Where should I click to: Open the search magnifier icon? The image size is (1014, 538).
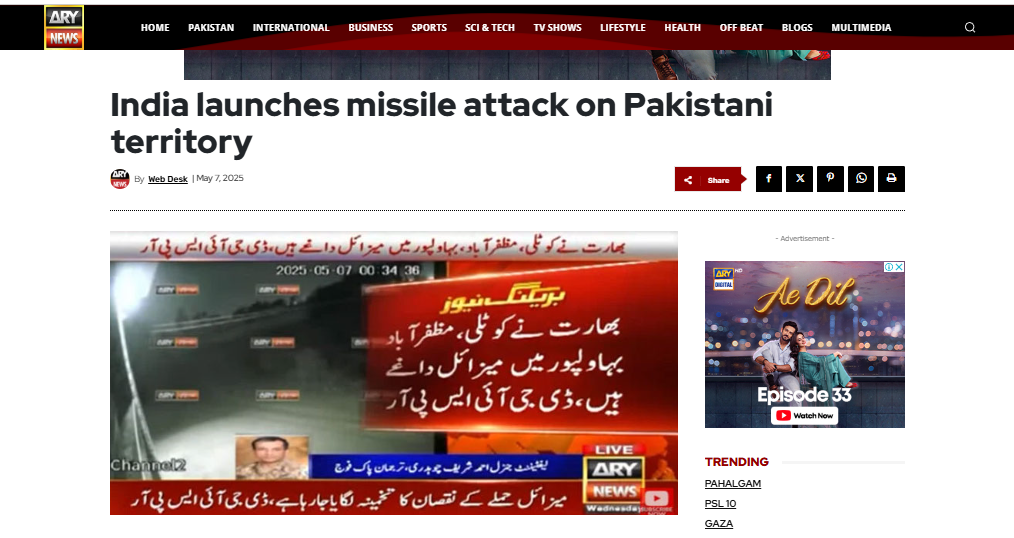(969, 27)
